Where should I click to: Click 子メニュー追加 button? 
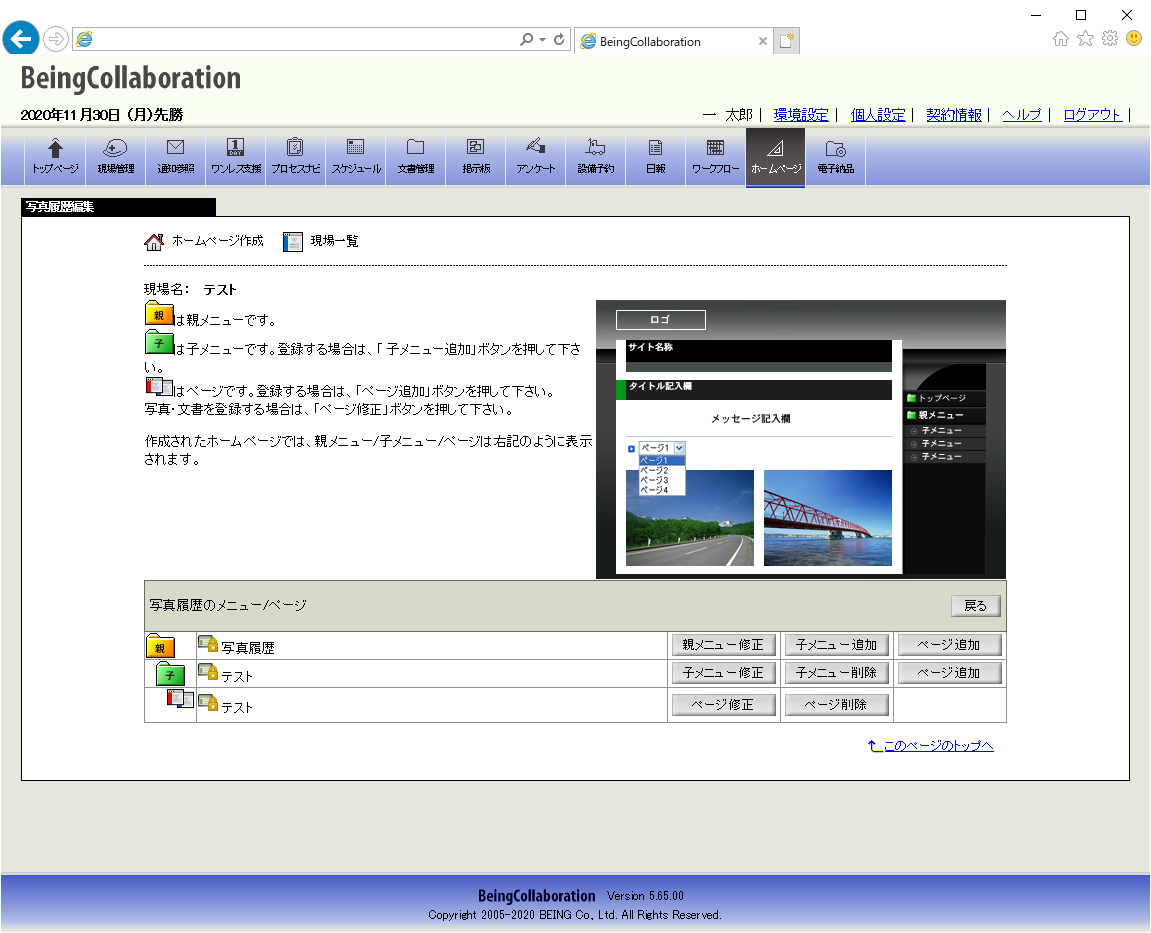tap(836, 645)
